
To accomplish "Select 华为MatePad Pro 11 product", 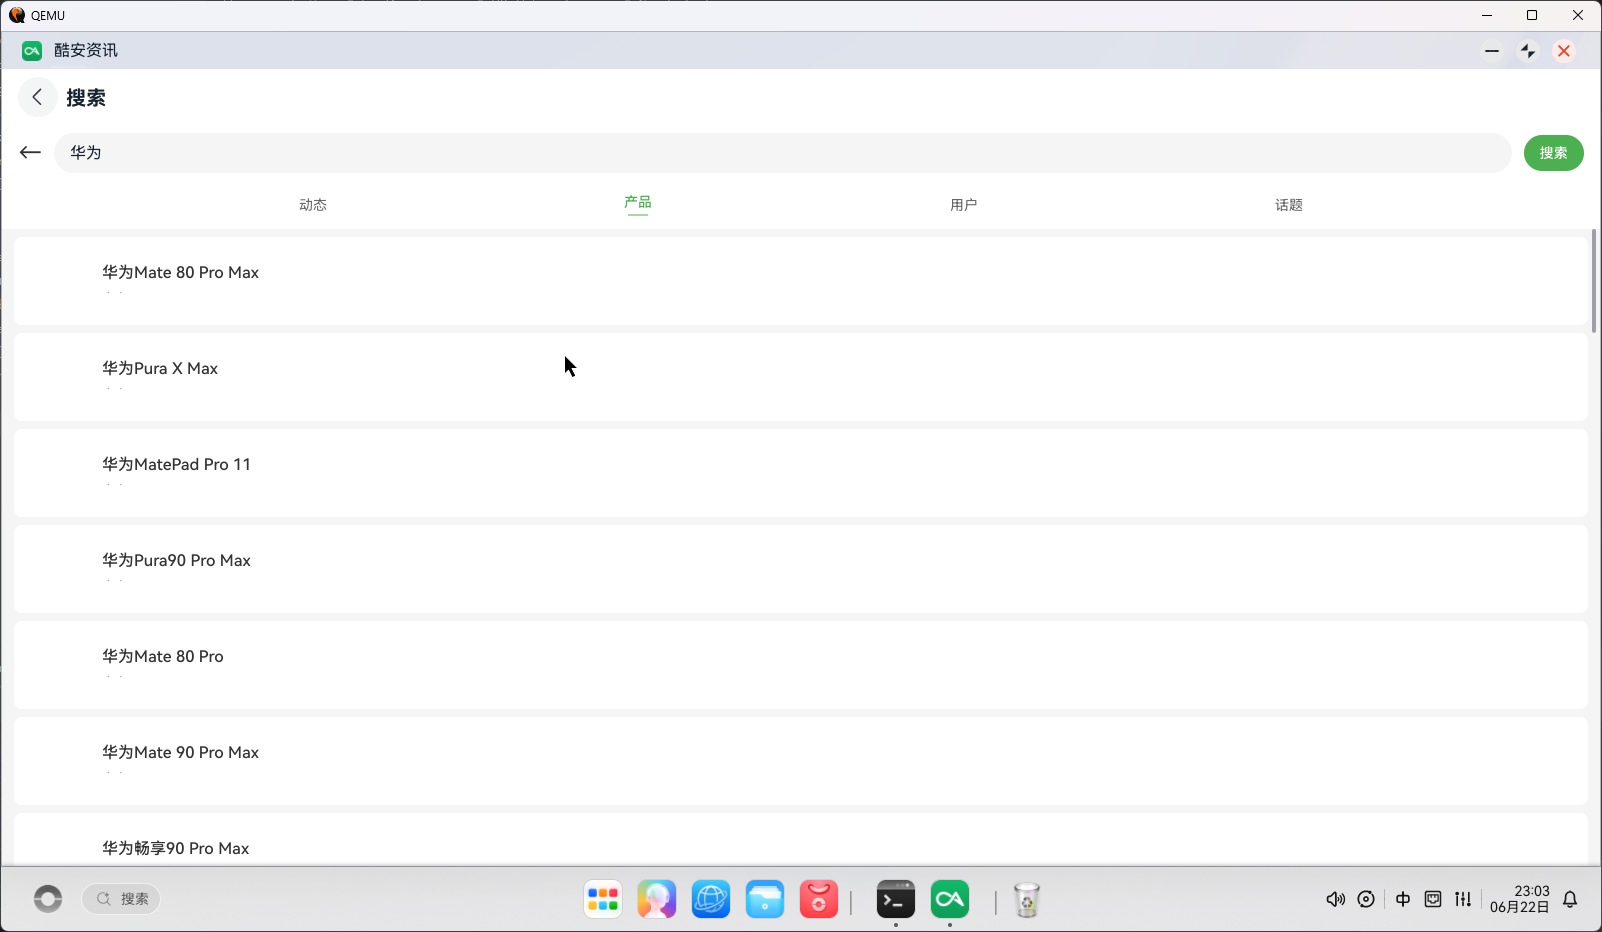I will point(801,473).
